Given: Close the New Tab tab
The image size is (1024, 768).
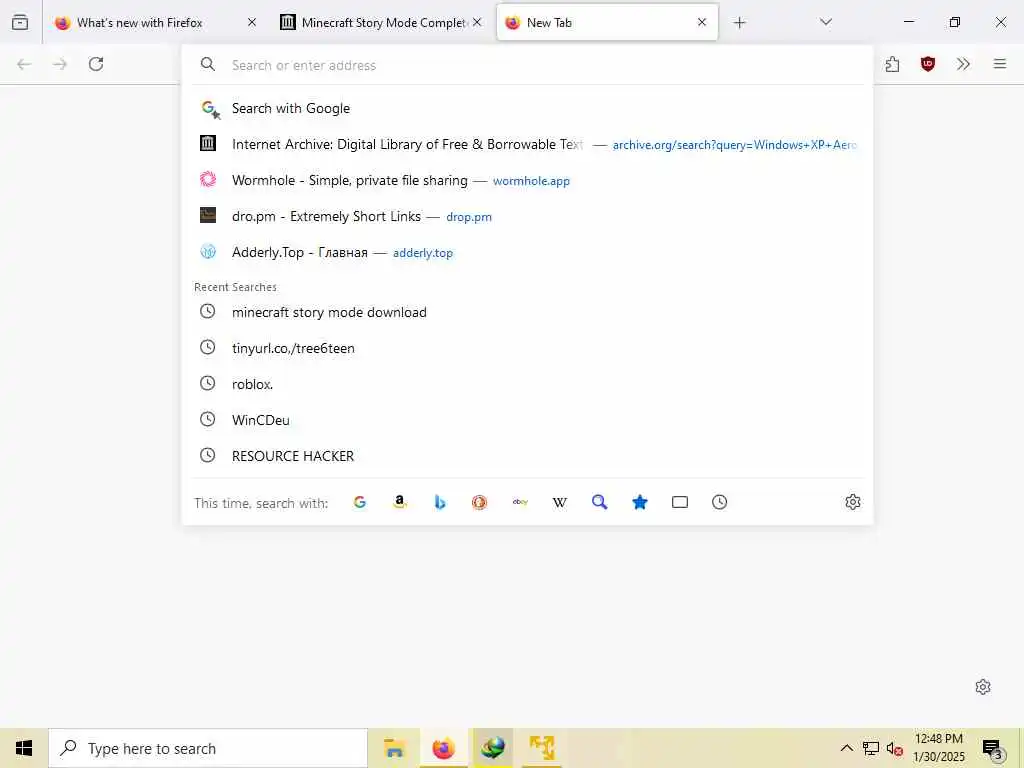Looking at the screenshot, I should pos(702,22).
